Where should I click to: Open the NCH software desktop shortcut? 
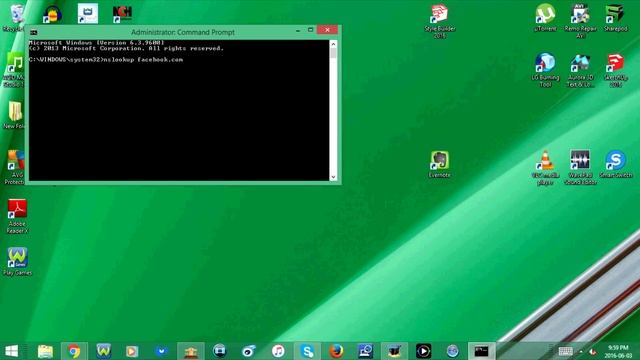point(122,14)
